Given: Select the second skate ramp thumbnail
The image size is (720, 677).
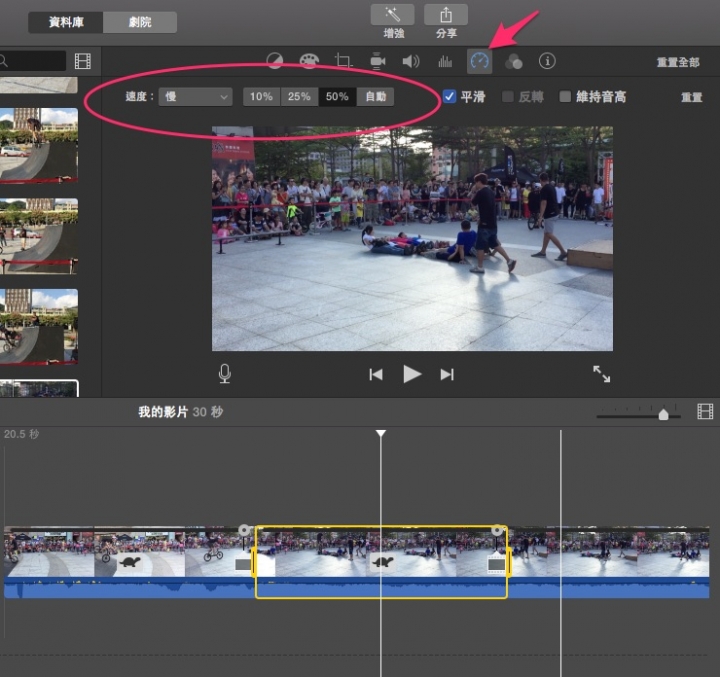Looking at the screenshot, I should 39,236.
